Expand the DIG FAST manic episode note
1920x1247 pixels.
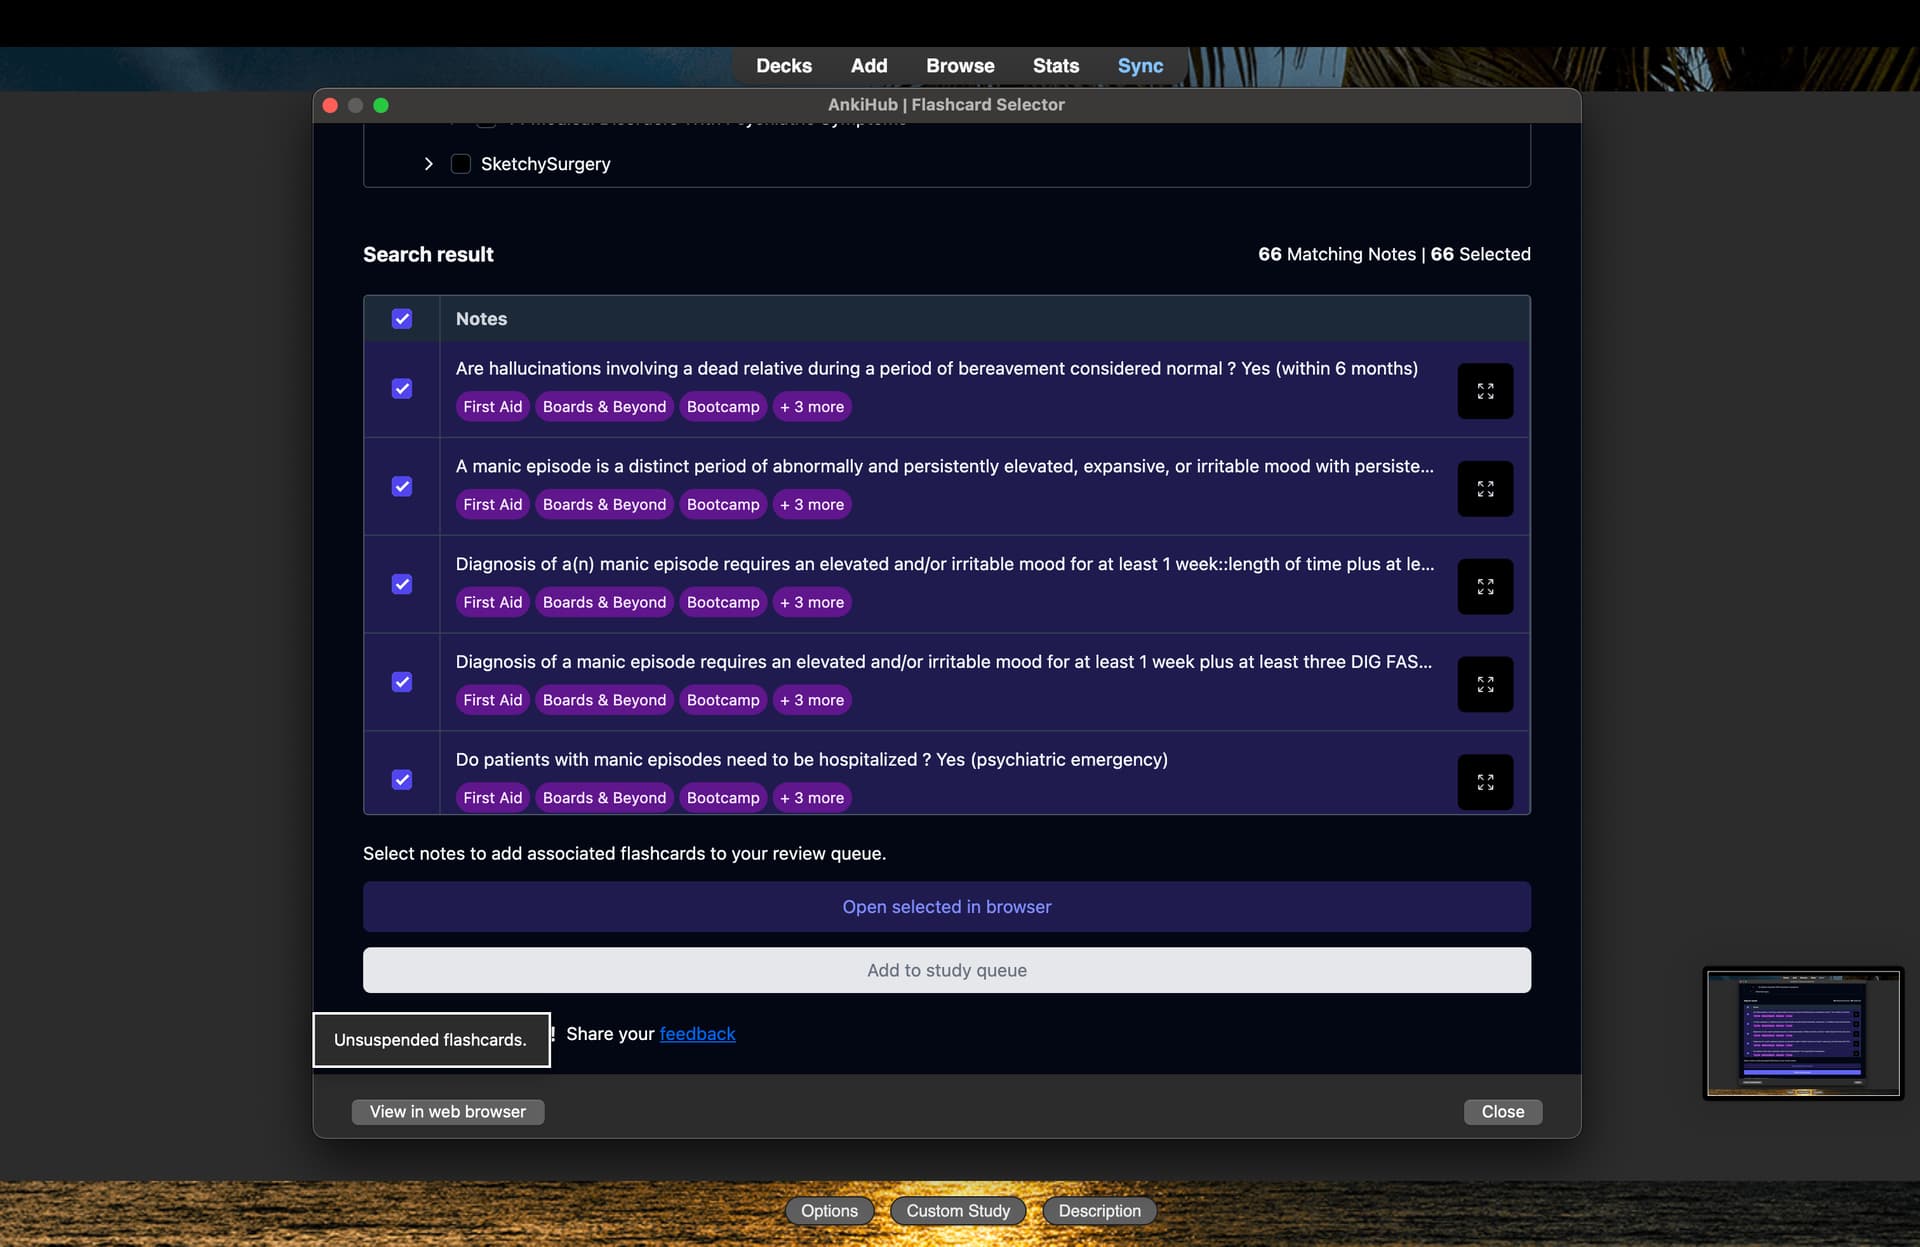pyautogui.click(x=1485, y=684)
